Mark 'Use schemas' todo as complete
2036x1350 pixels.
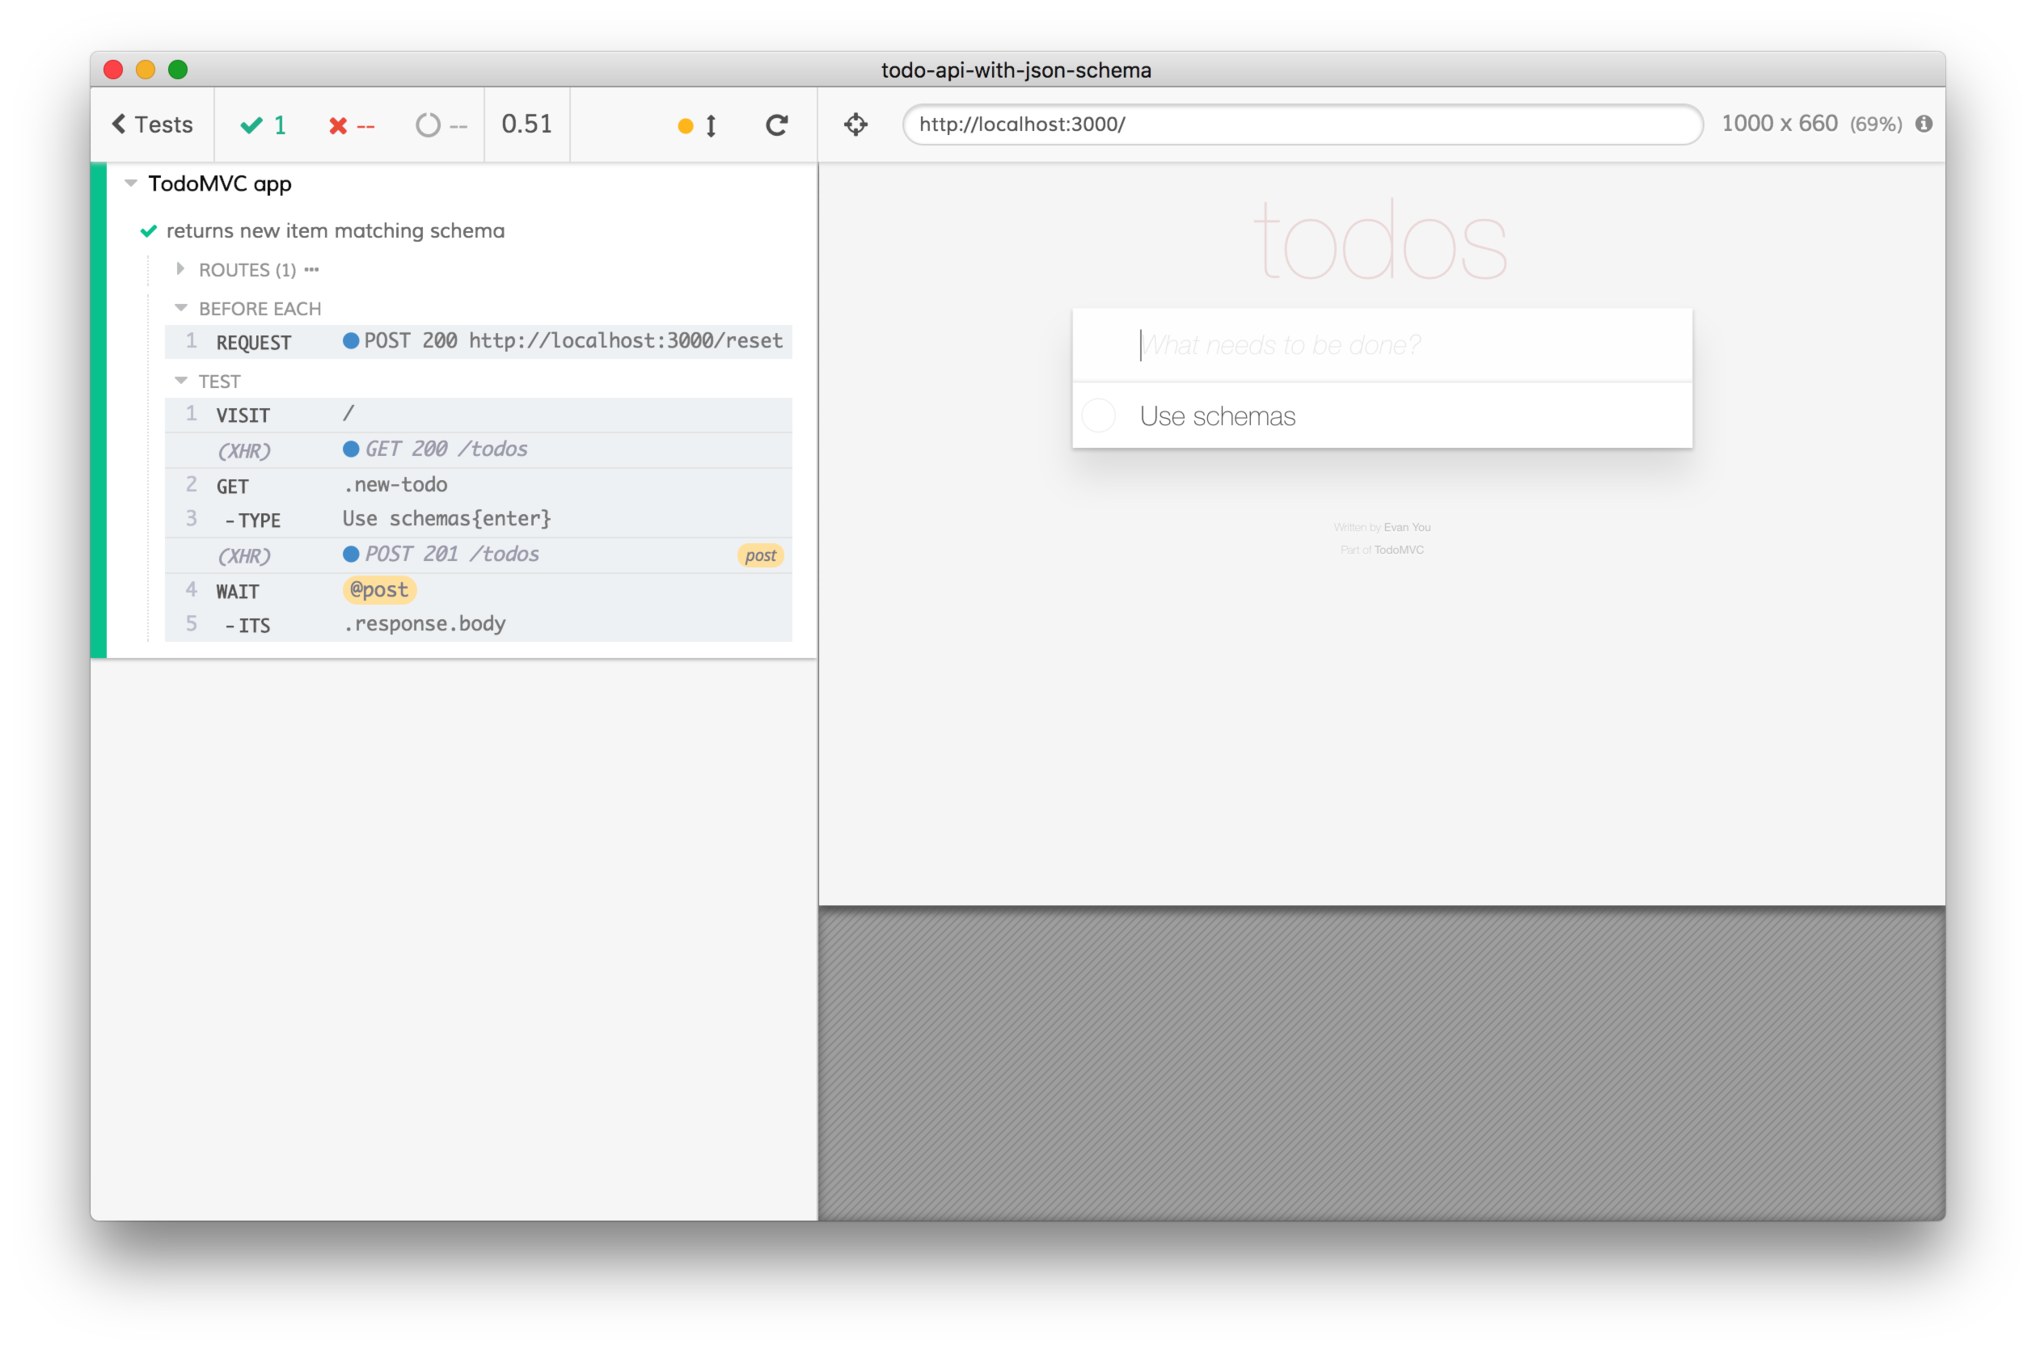click(x=1099, y=415)
